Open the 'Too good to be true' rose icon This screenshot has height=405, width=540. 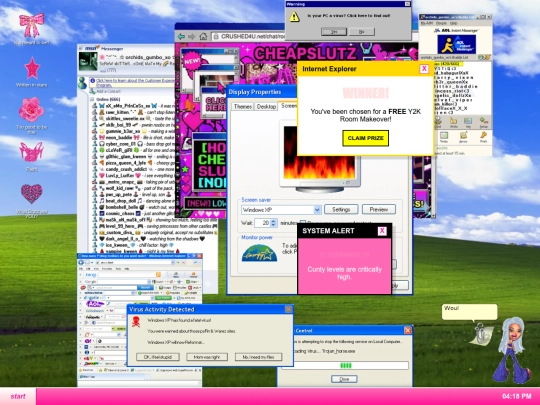click(x=31, y=110)
